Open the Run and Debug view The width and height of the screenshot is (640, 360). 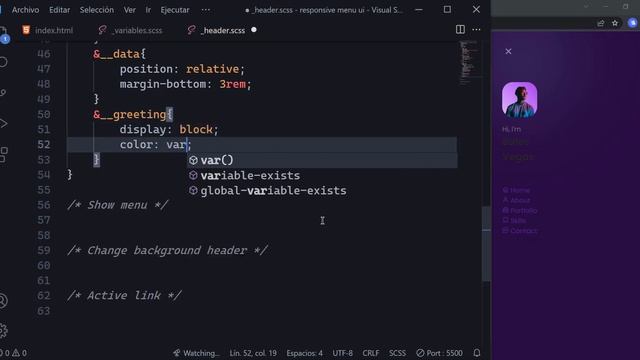point(3,123)
